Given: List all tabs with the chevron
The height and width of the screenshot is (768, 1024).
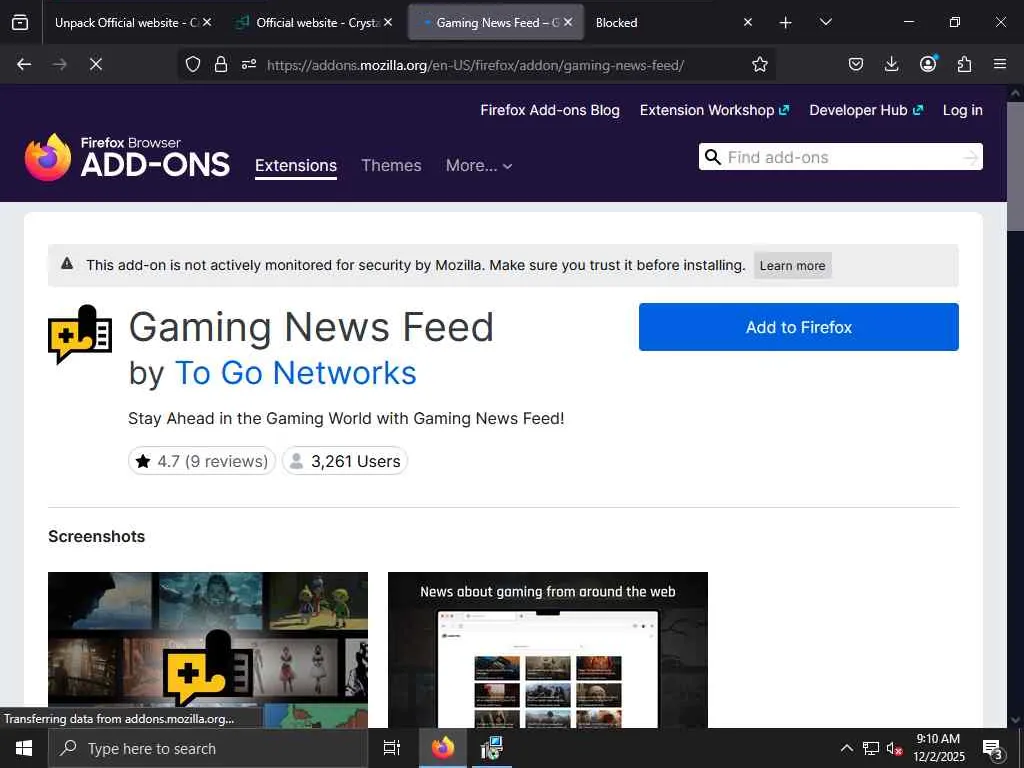Looking at the screenshot, I should click(x=825, y=23).
